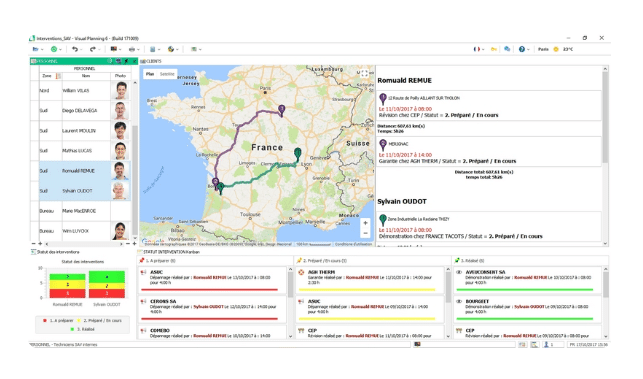This screenshot has width=643, height=379.
Task: Click the Sylvain OUDOT heading in details panel
Action: (402, 201)
